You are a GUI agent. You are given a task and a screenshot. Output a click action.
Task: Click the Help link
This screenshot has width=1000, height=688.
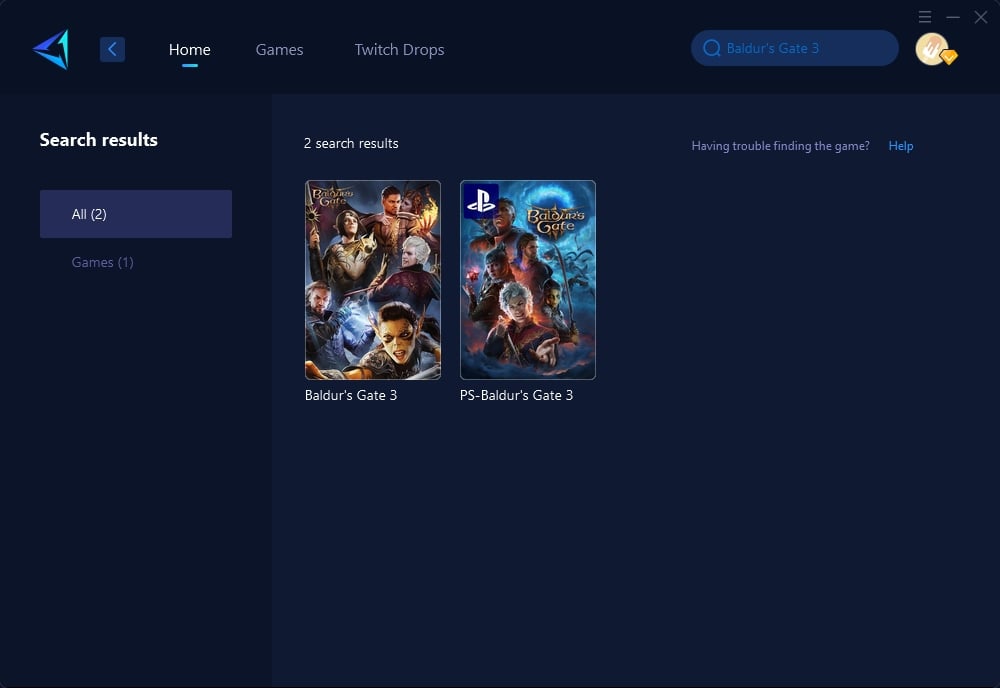pyautogui.click(x=901, y=145)
